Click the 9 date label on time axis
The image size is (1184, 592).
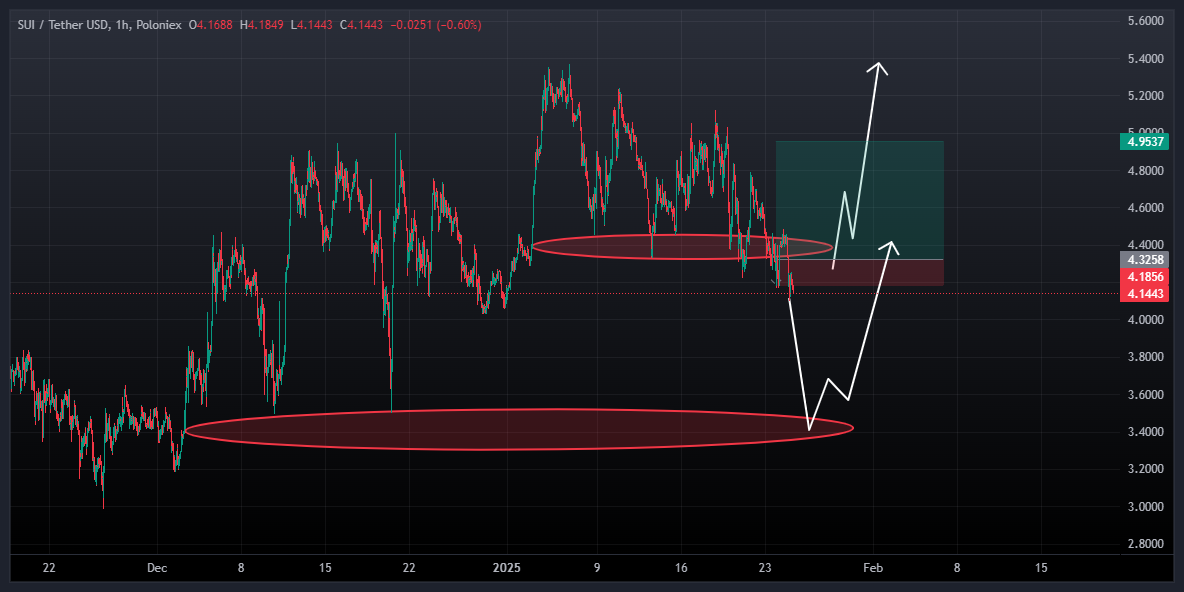pyautogui.click(x=596, y=568)
